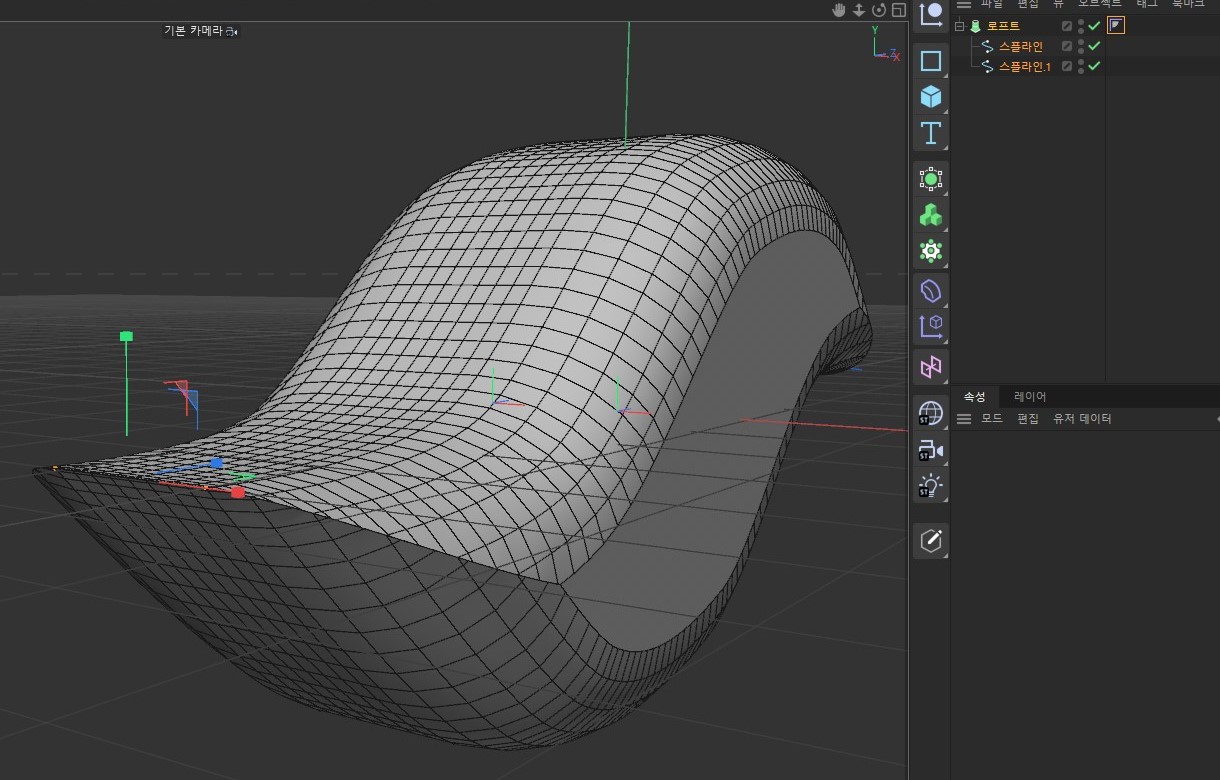The height and width of the screenshot is (780, 1220).
Task: Switch to the 레이어 tab
Action: [1030, 397]
